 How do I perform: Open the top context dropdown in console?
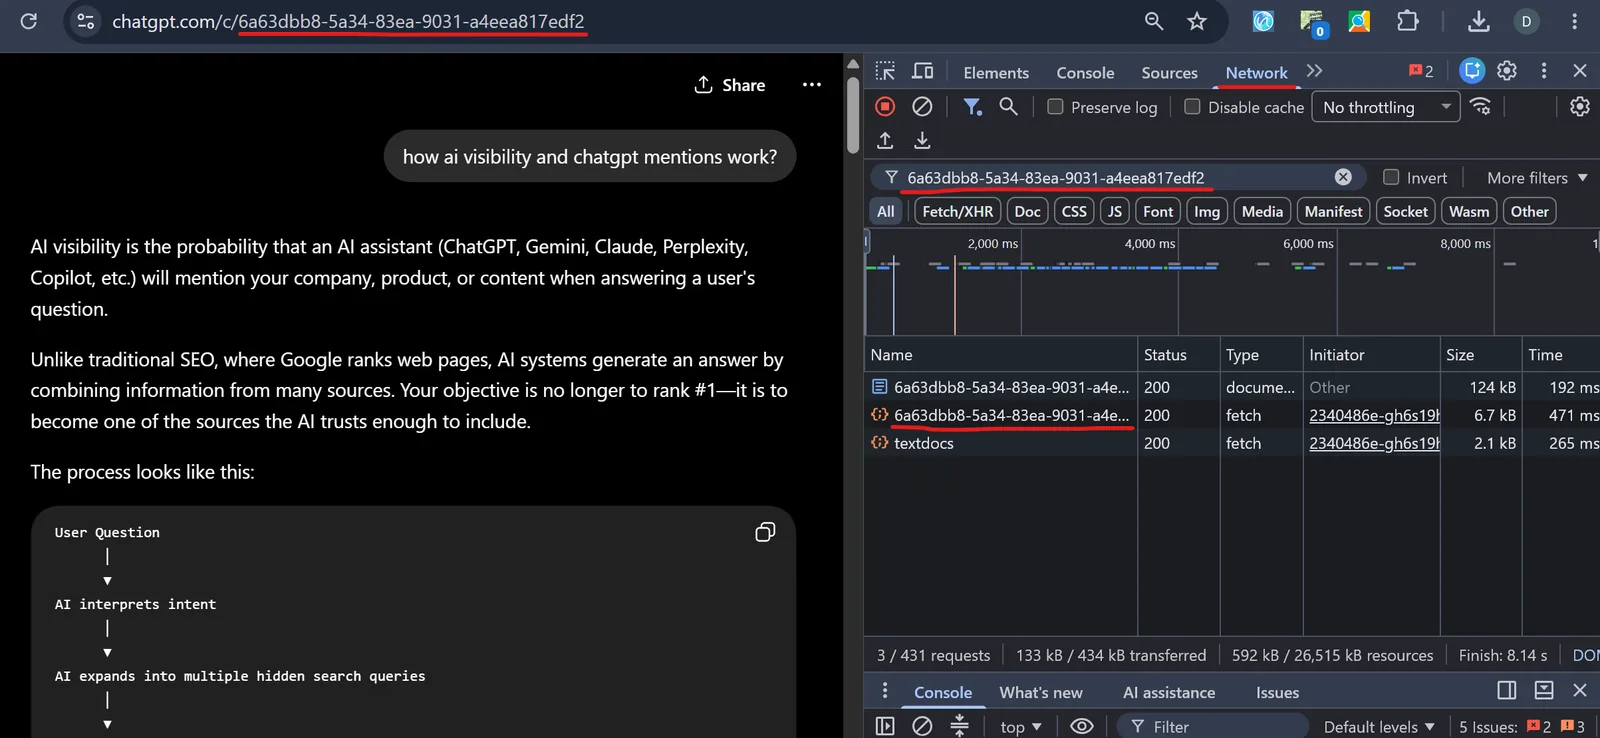pyautogui.click(x=1021, y=727)
